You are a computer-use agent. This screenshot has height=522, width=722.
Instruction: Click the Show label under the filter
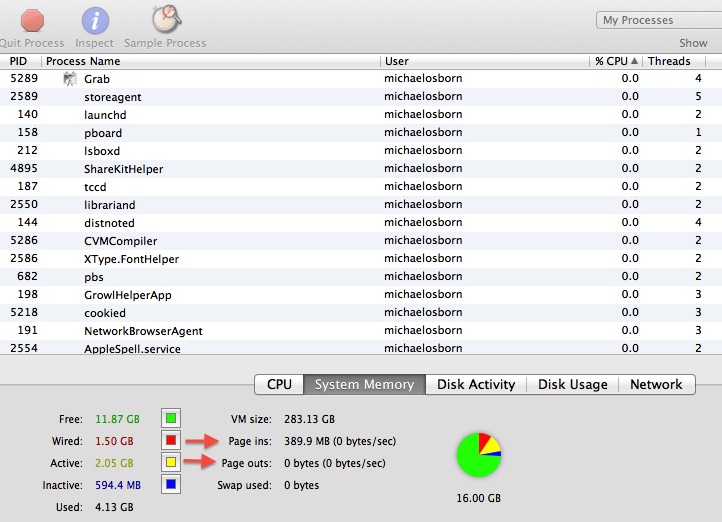click(x=693, y=43)
